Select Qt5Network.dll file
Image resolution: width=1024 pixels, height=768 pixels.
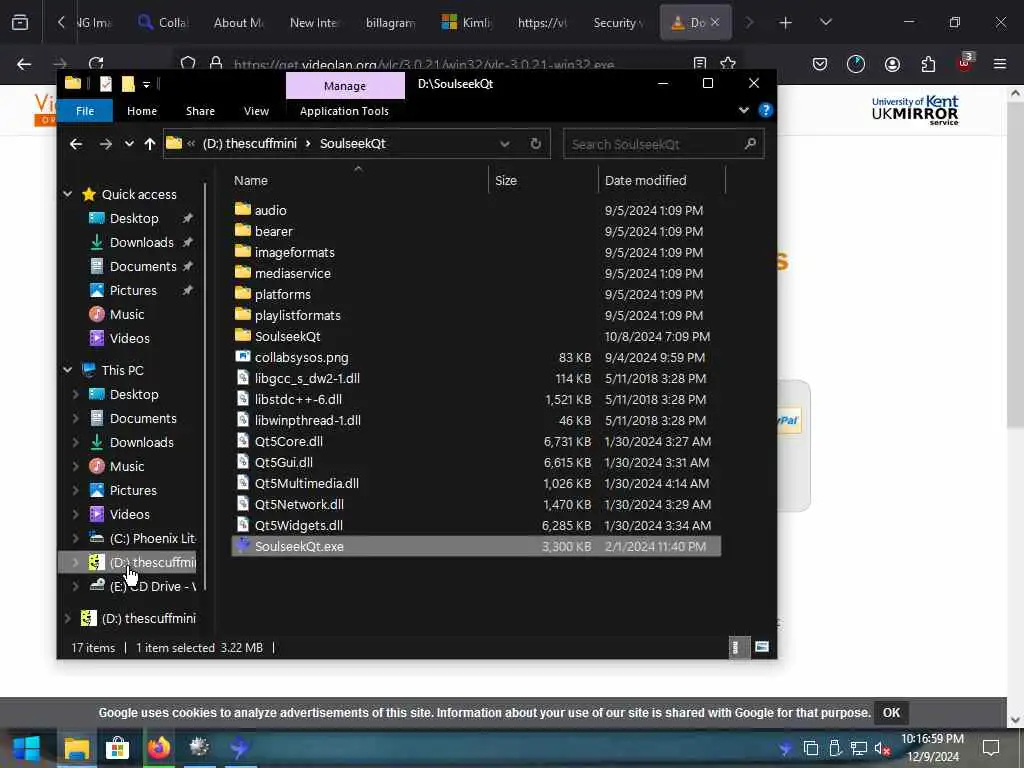pos(299,504)
